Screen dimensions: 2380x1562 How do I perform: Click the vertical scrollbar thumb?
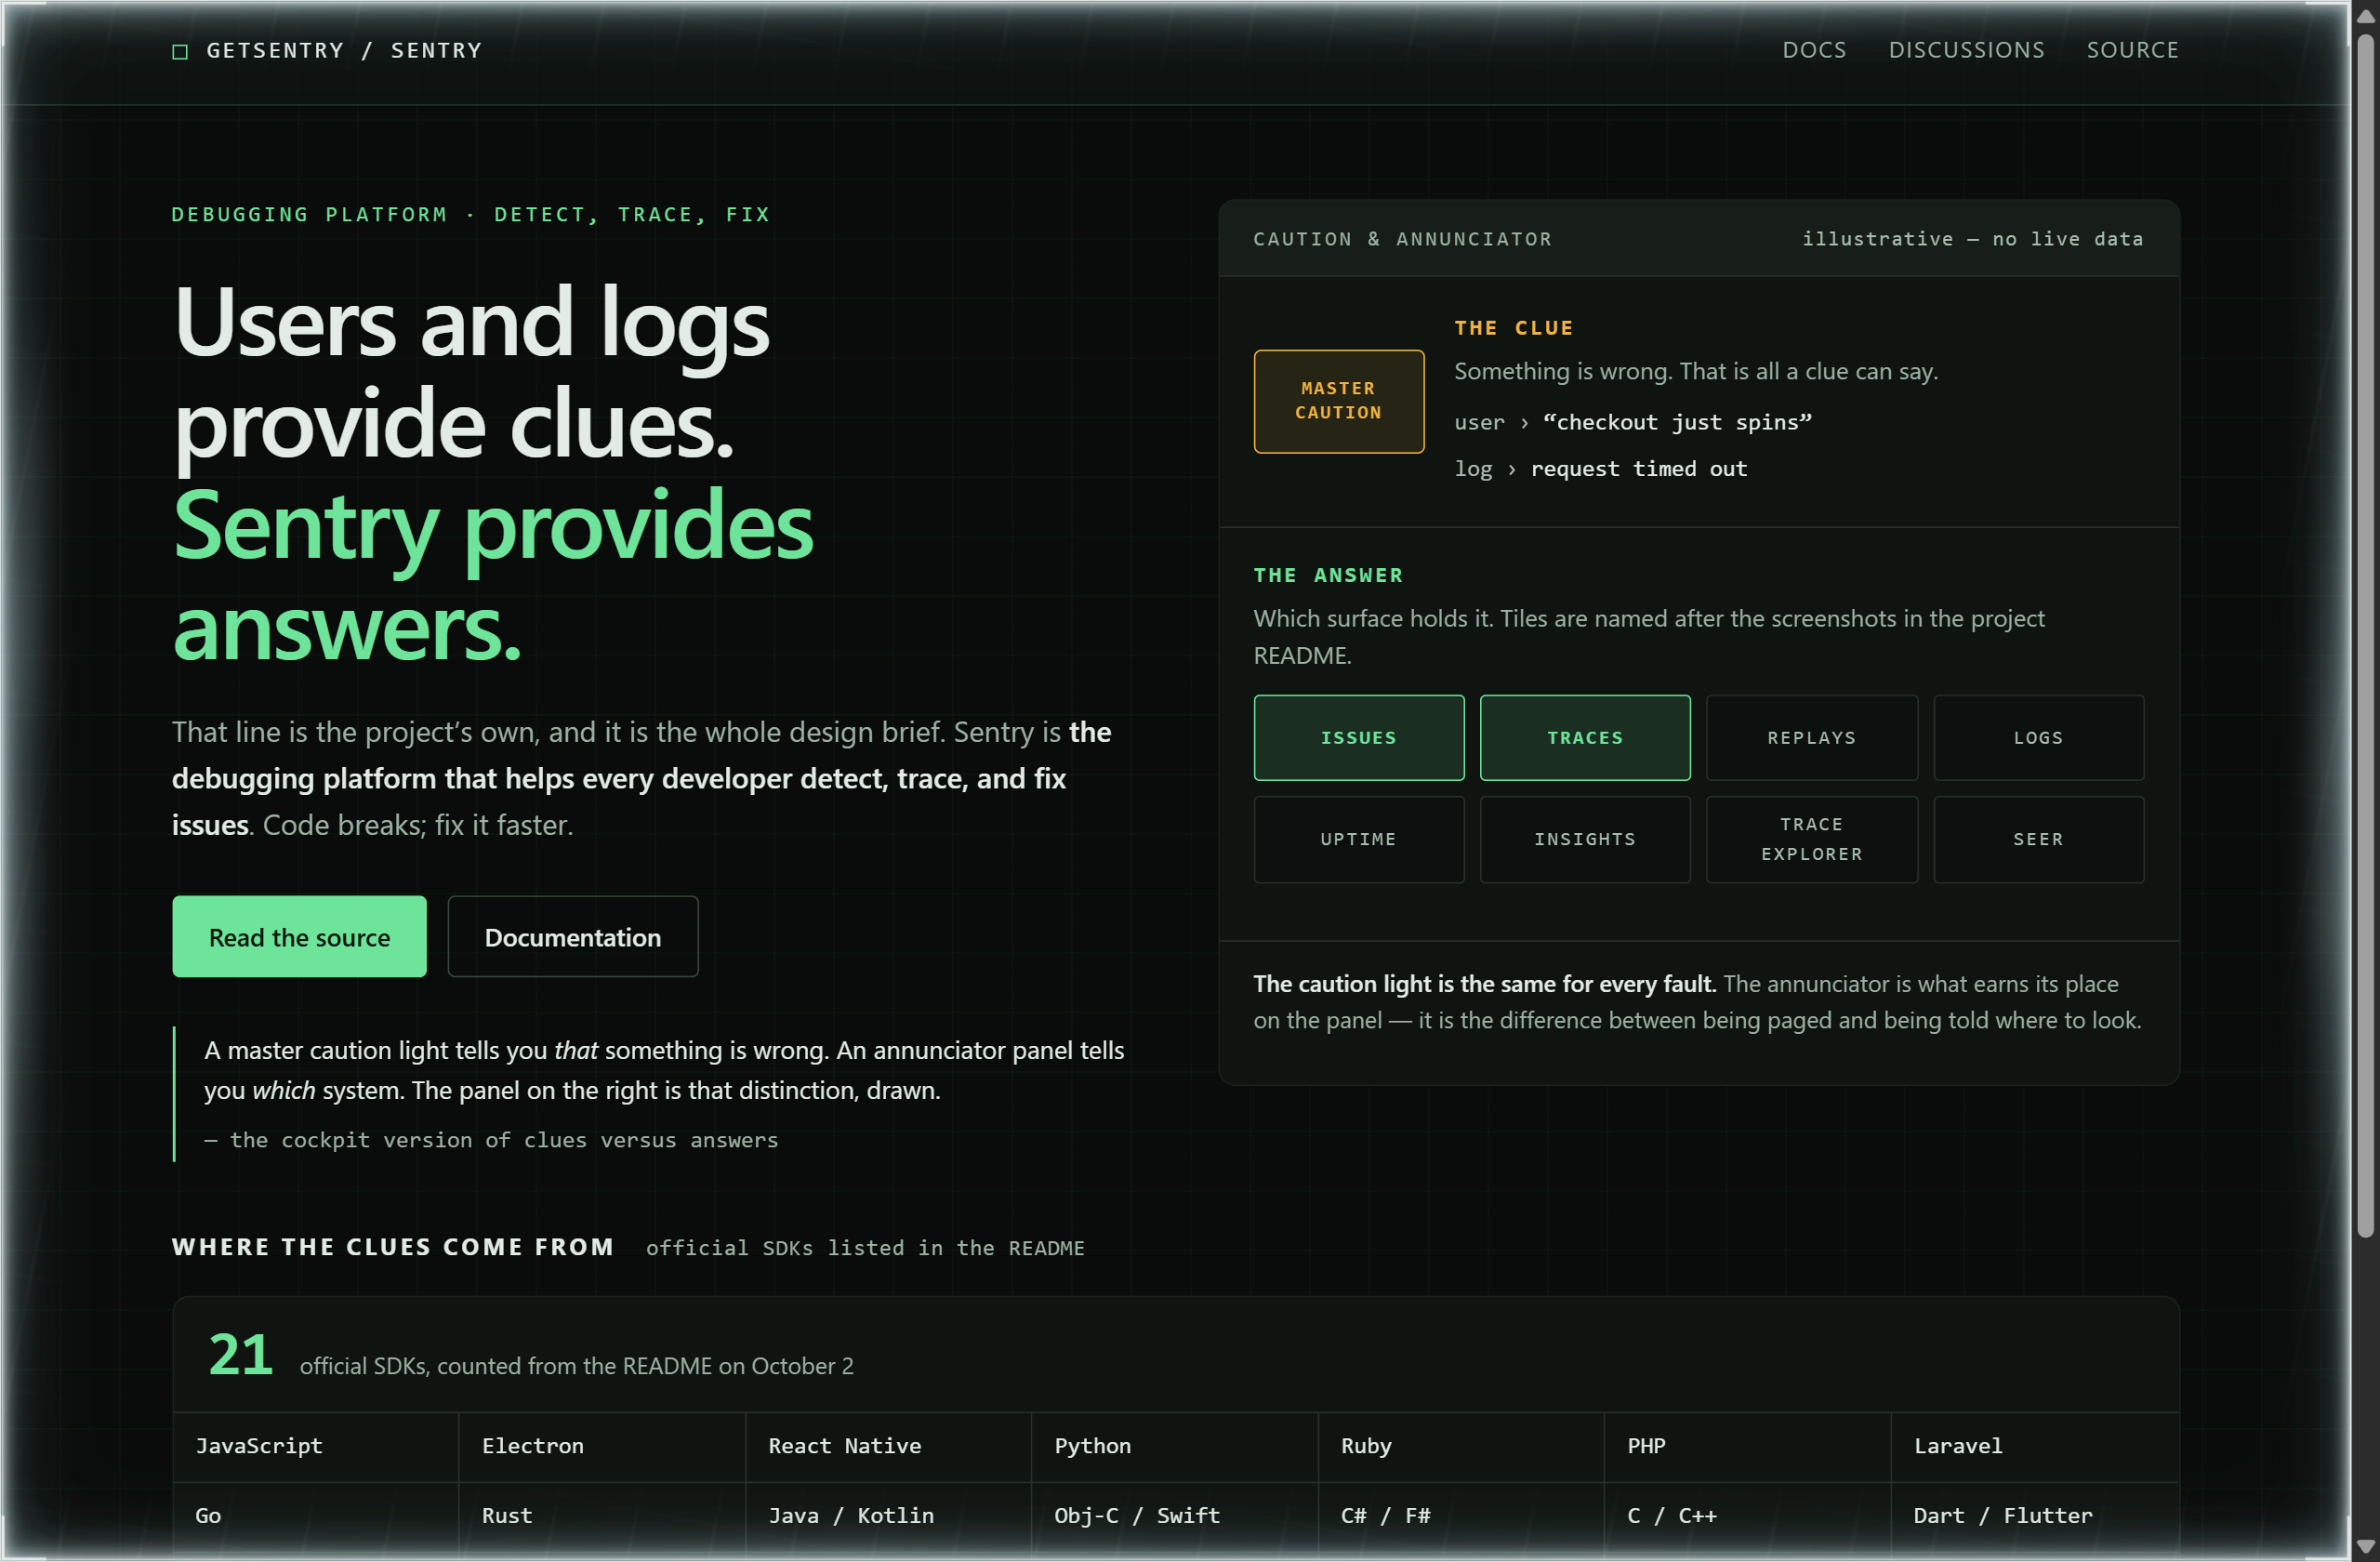click(x=2365, y=636)
